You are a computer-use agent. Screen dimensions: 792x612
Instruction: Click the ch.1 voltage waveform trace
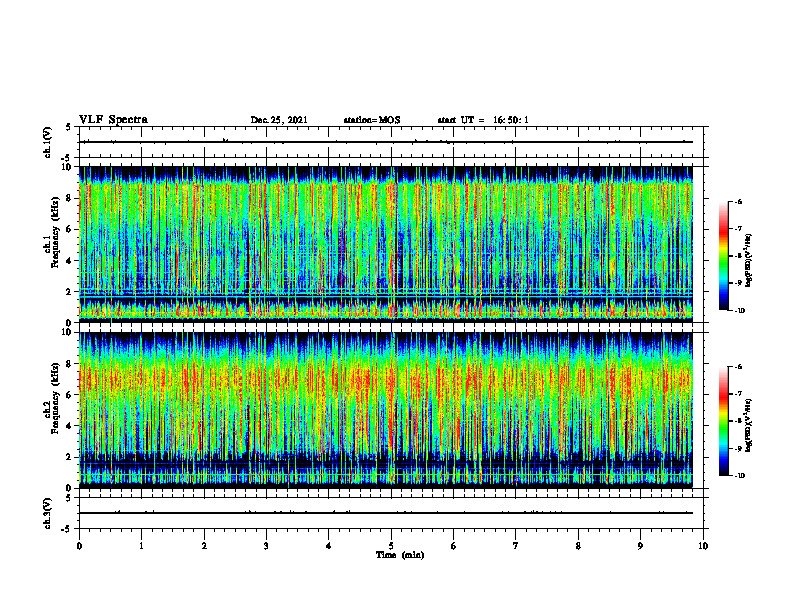(x=386, y=142)
